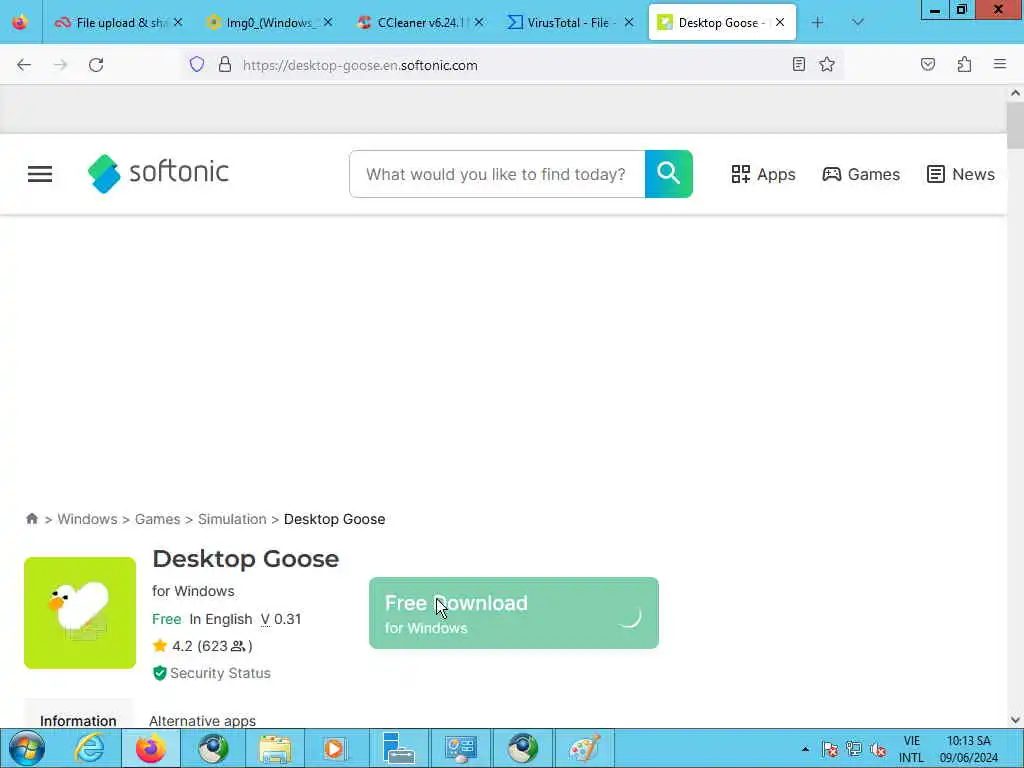
Task: Click the Security Status link
Action: point(220,673)
